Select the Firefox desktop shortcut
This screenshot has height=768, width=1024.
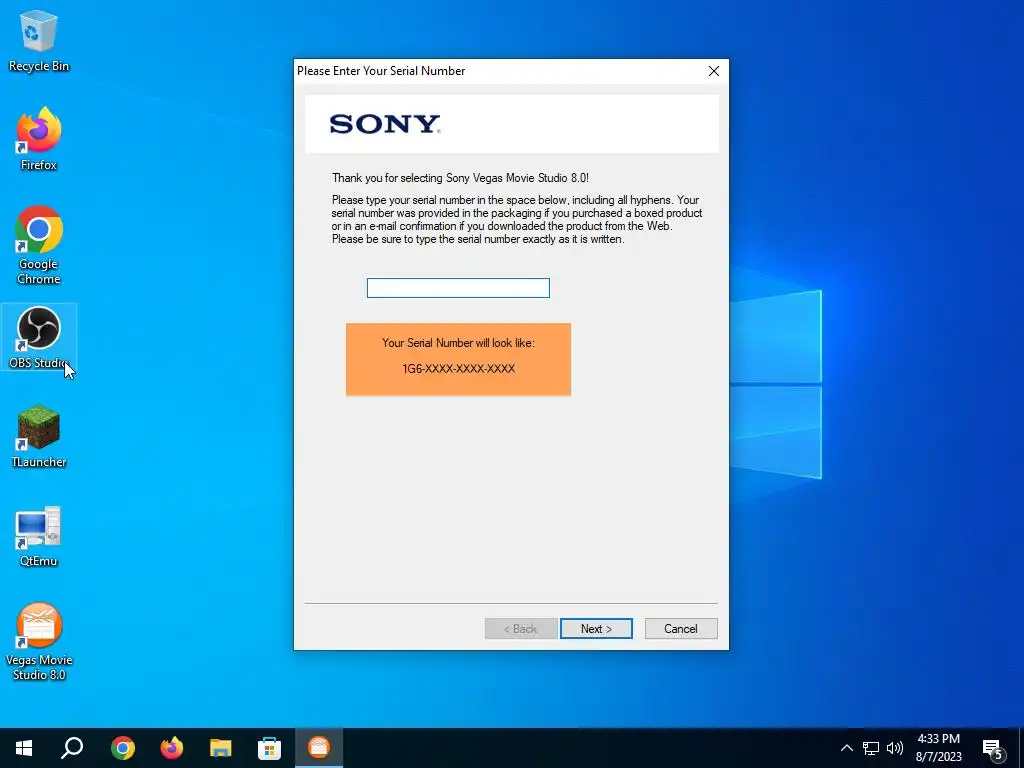coord(39,139)
